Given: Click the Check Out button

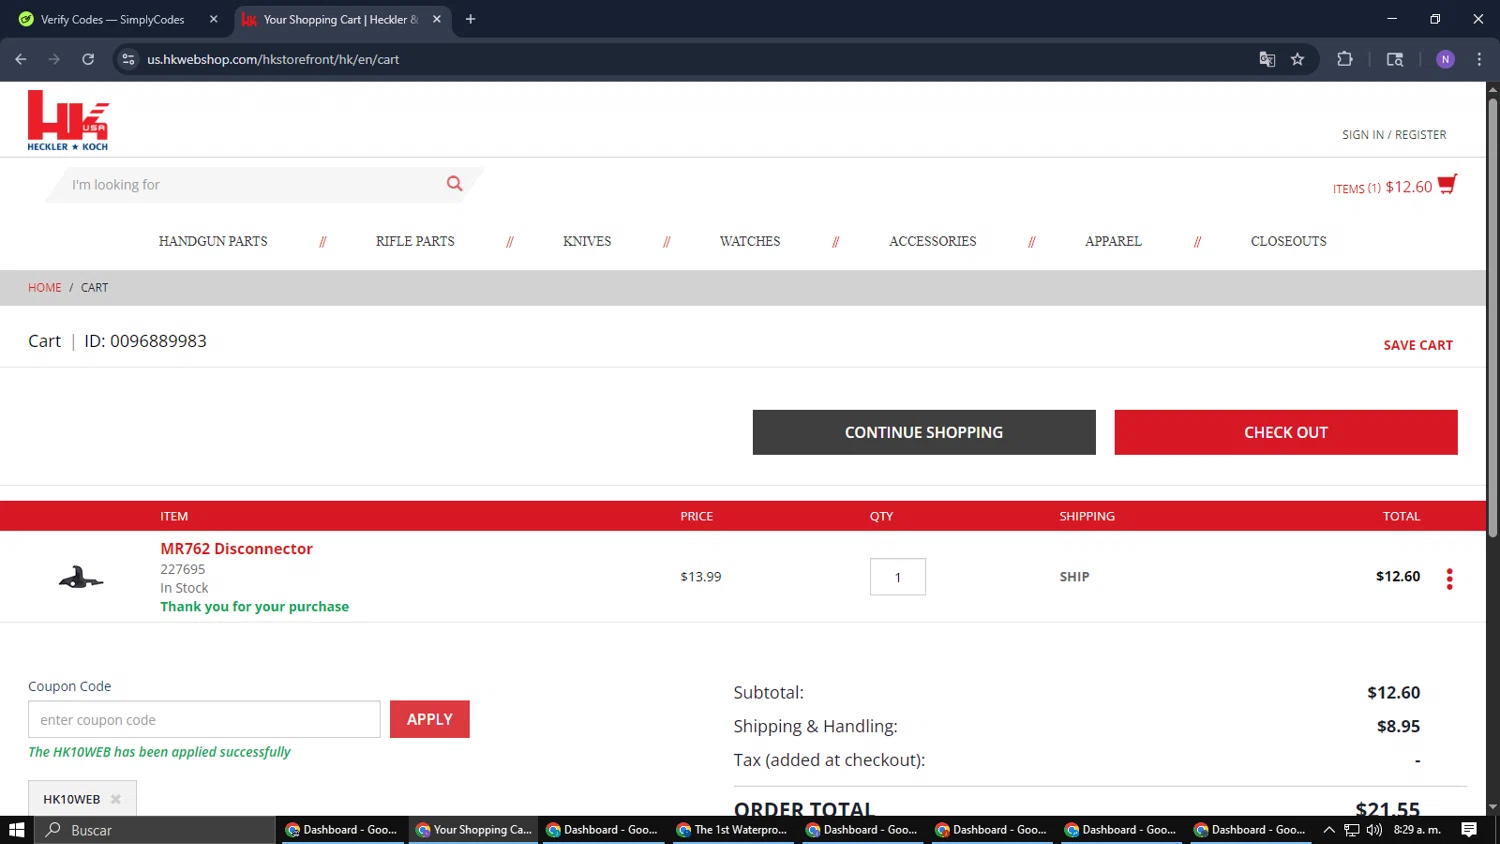Looking at the screenshot, I should point(1286,432).
